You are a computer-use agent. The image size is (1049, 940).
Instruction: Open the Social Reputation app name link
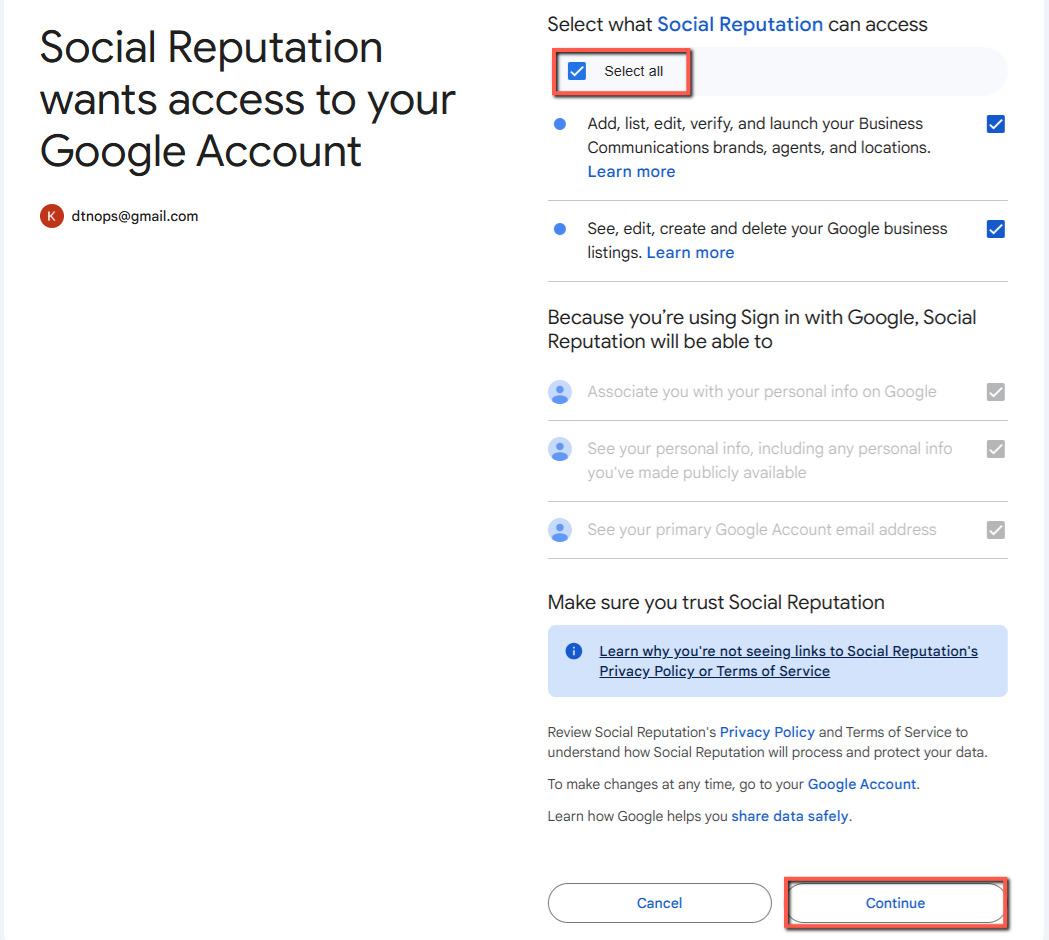(x=740, y=25)
